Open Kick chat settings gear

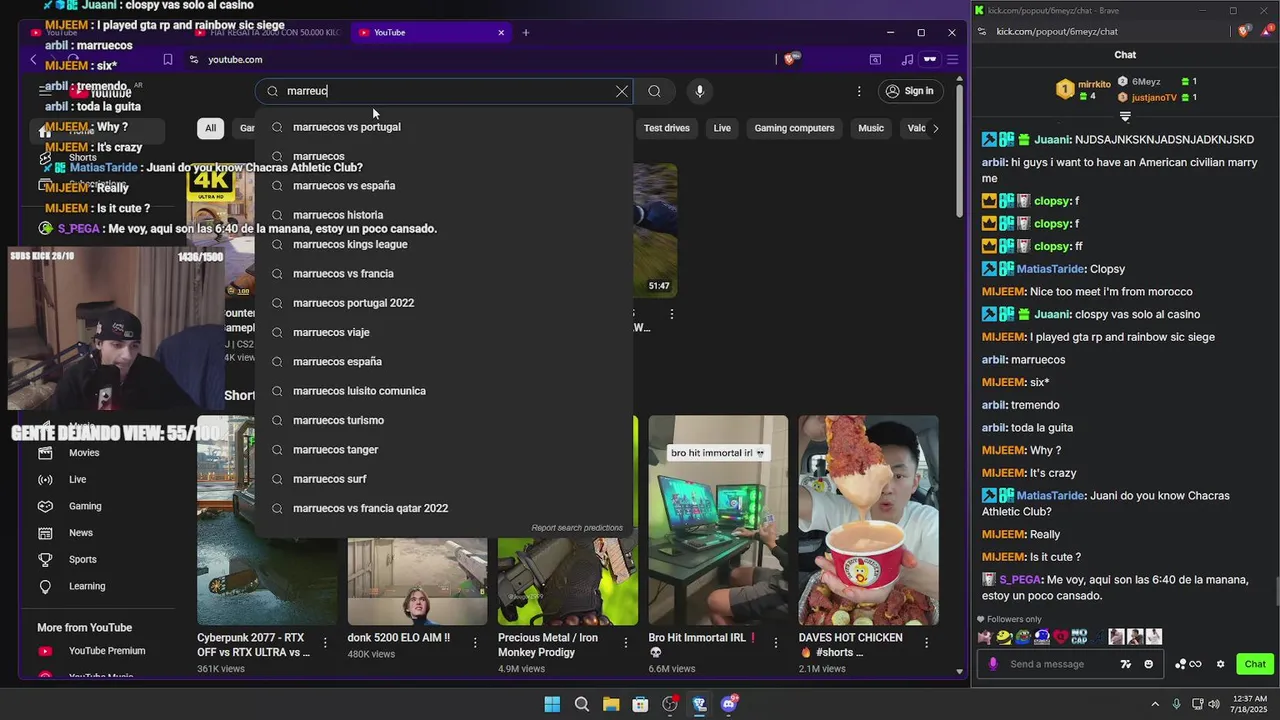click(x=1220, y=664)
